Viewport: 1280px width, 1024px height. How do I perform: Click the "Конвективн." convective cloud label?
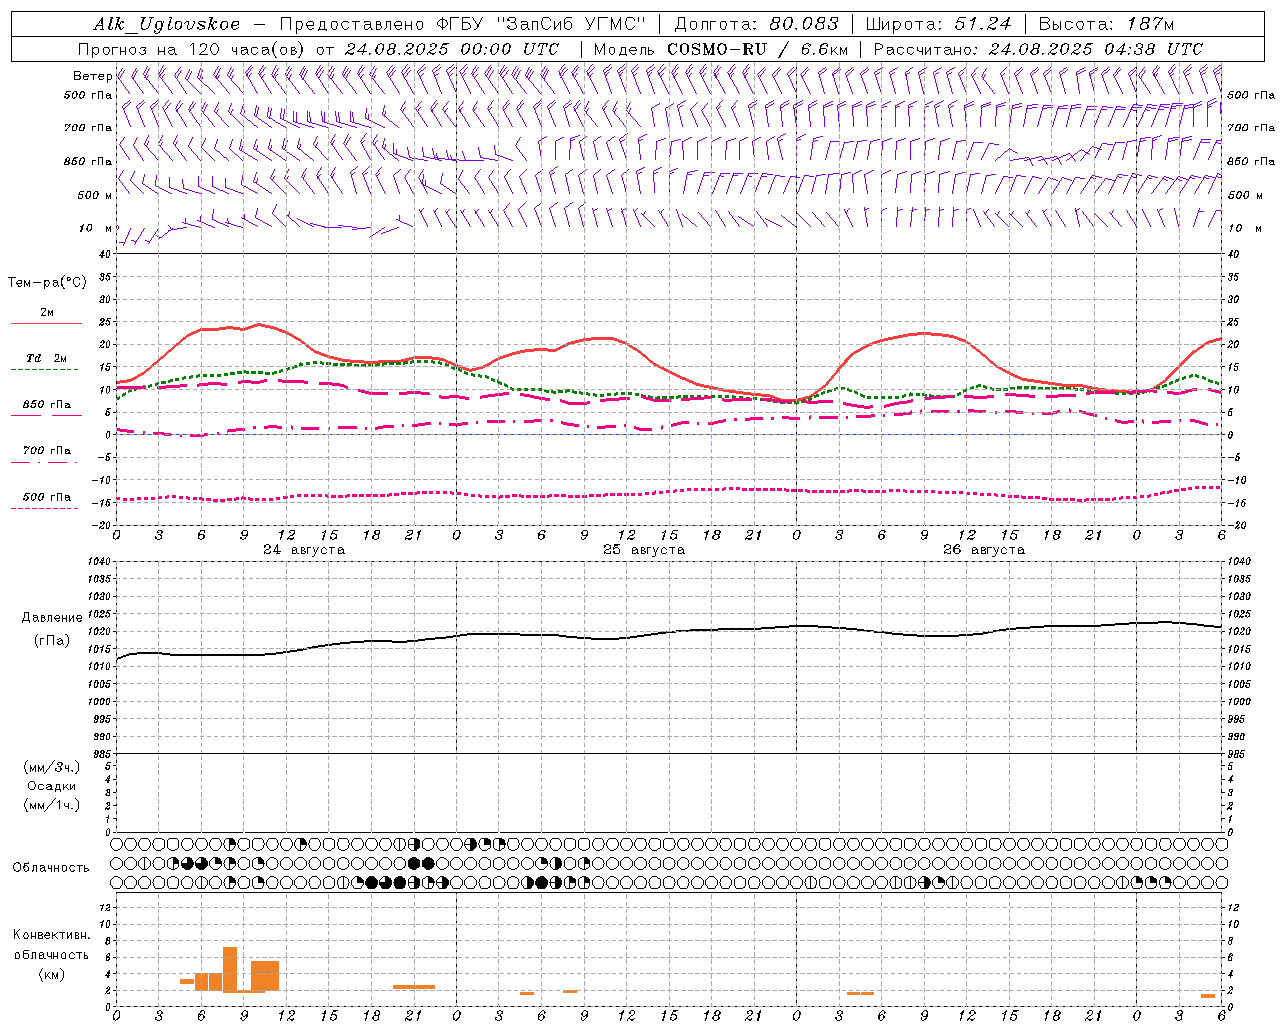tap(51, 935)
